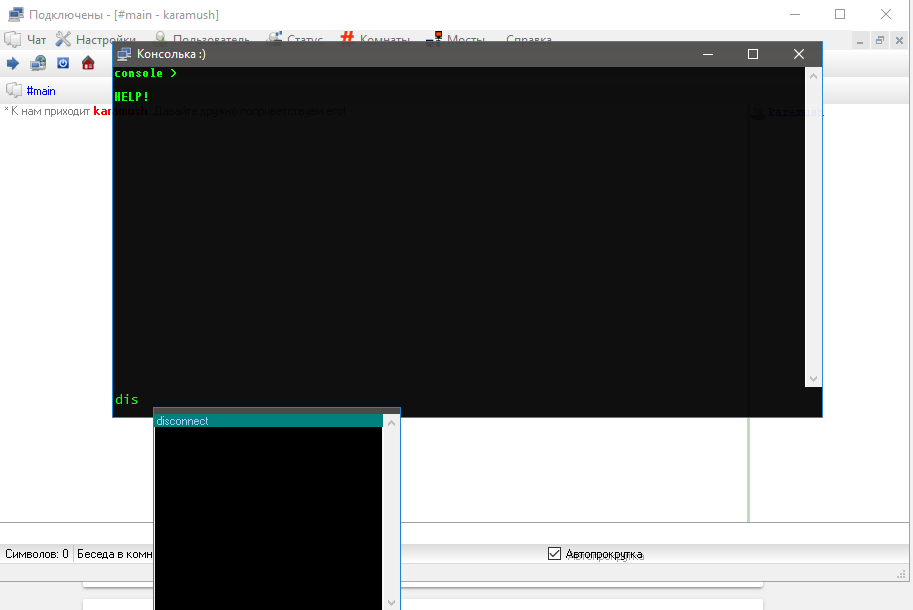Click the speech bubble icon beside #main
The height and width of the screenshot is (610, 913).
(14, 90)
